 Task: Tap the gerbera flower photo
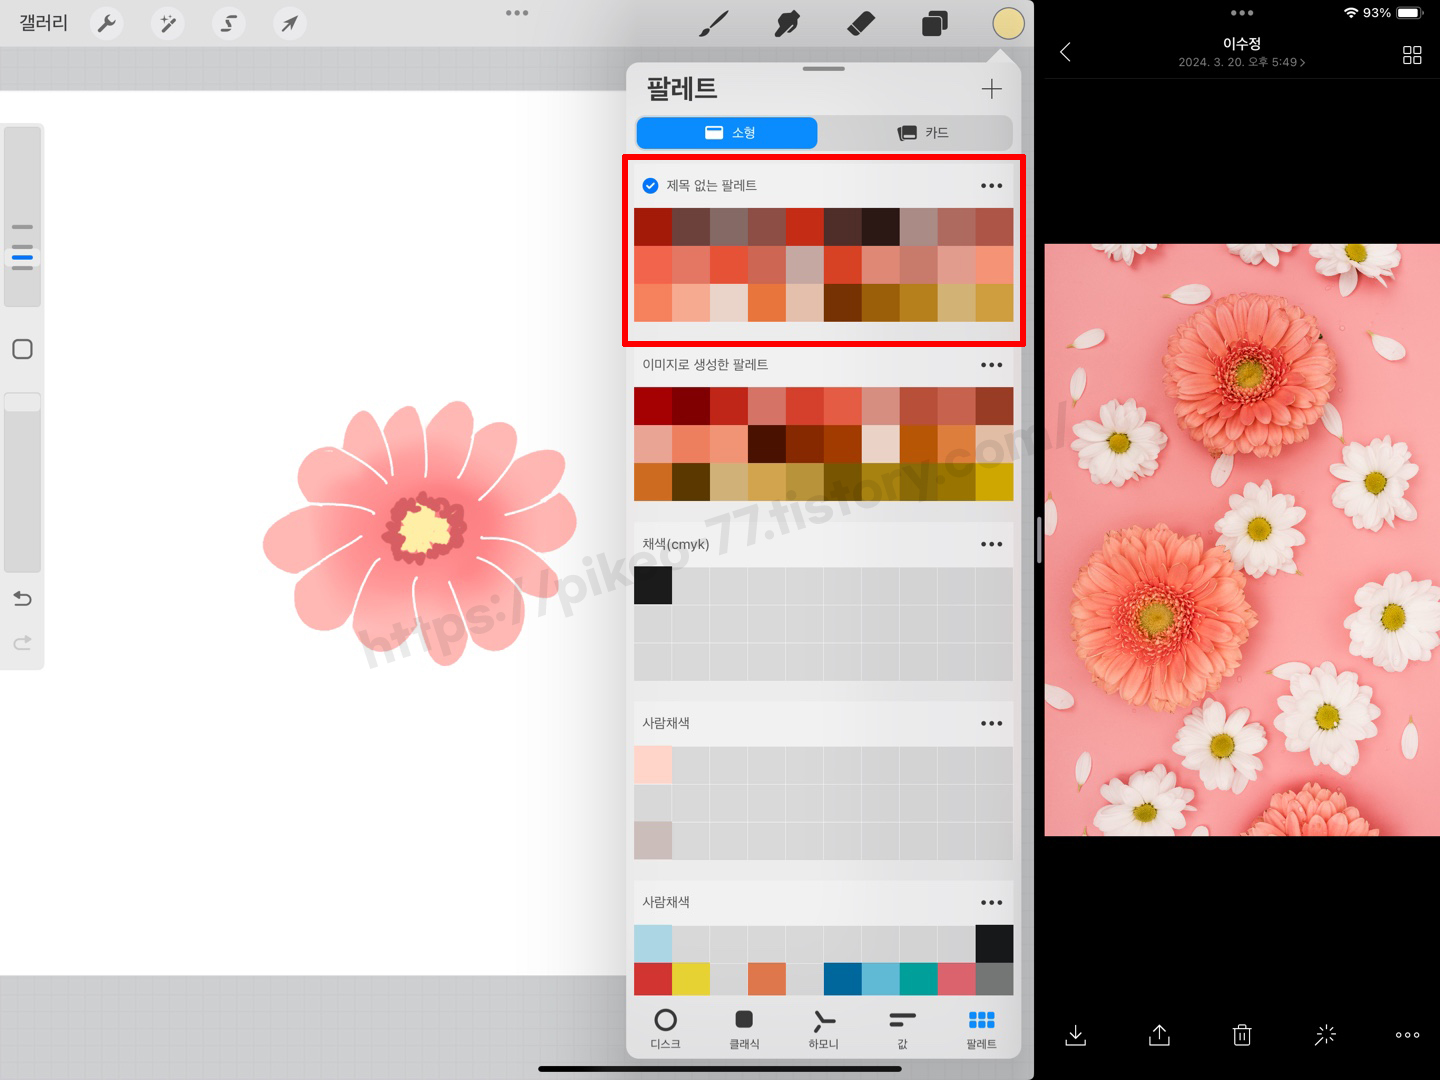pyautogui.click(x=1242, y=540)
